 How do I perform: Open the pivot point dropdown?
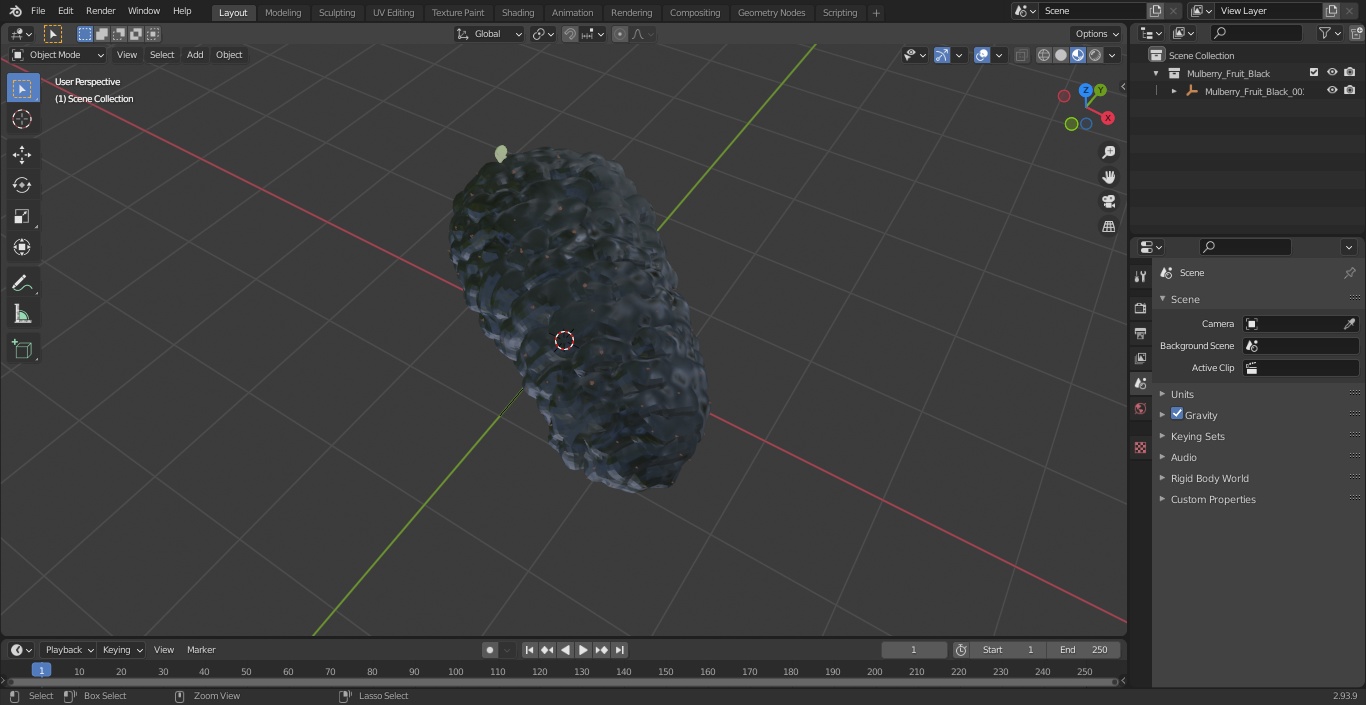pos(543,34)
